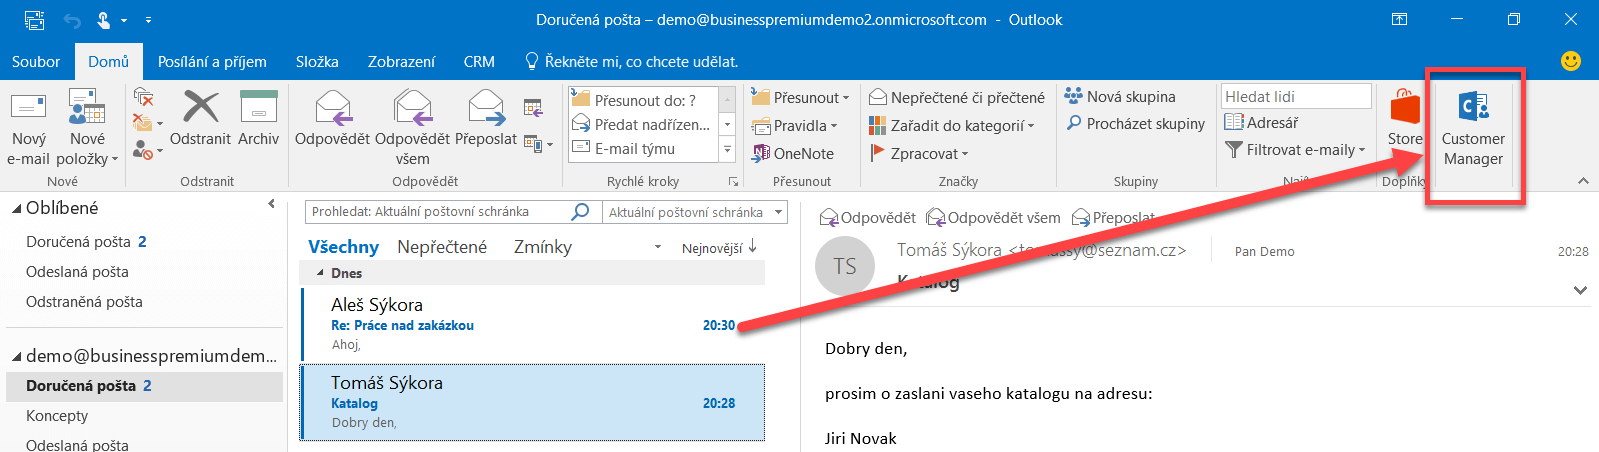
Task: Forward the message with Přeposlat ribbon button
Action: tap(486, 118)
